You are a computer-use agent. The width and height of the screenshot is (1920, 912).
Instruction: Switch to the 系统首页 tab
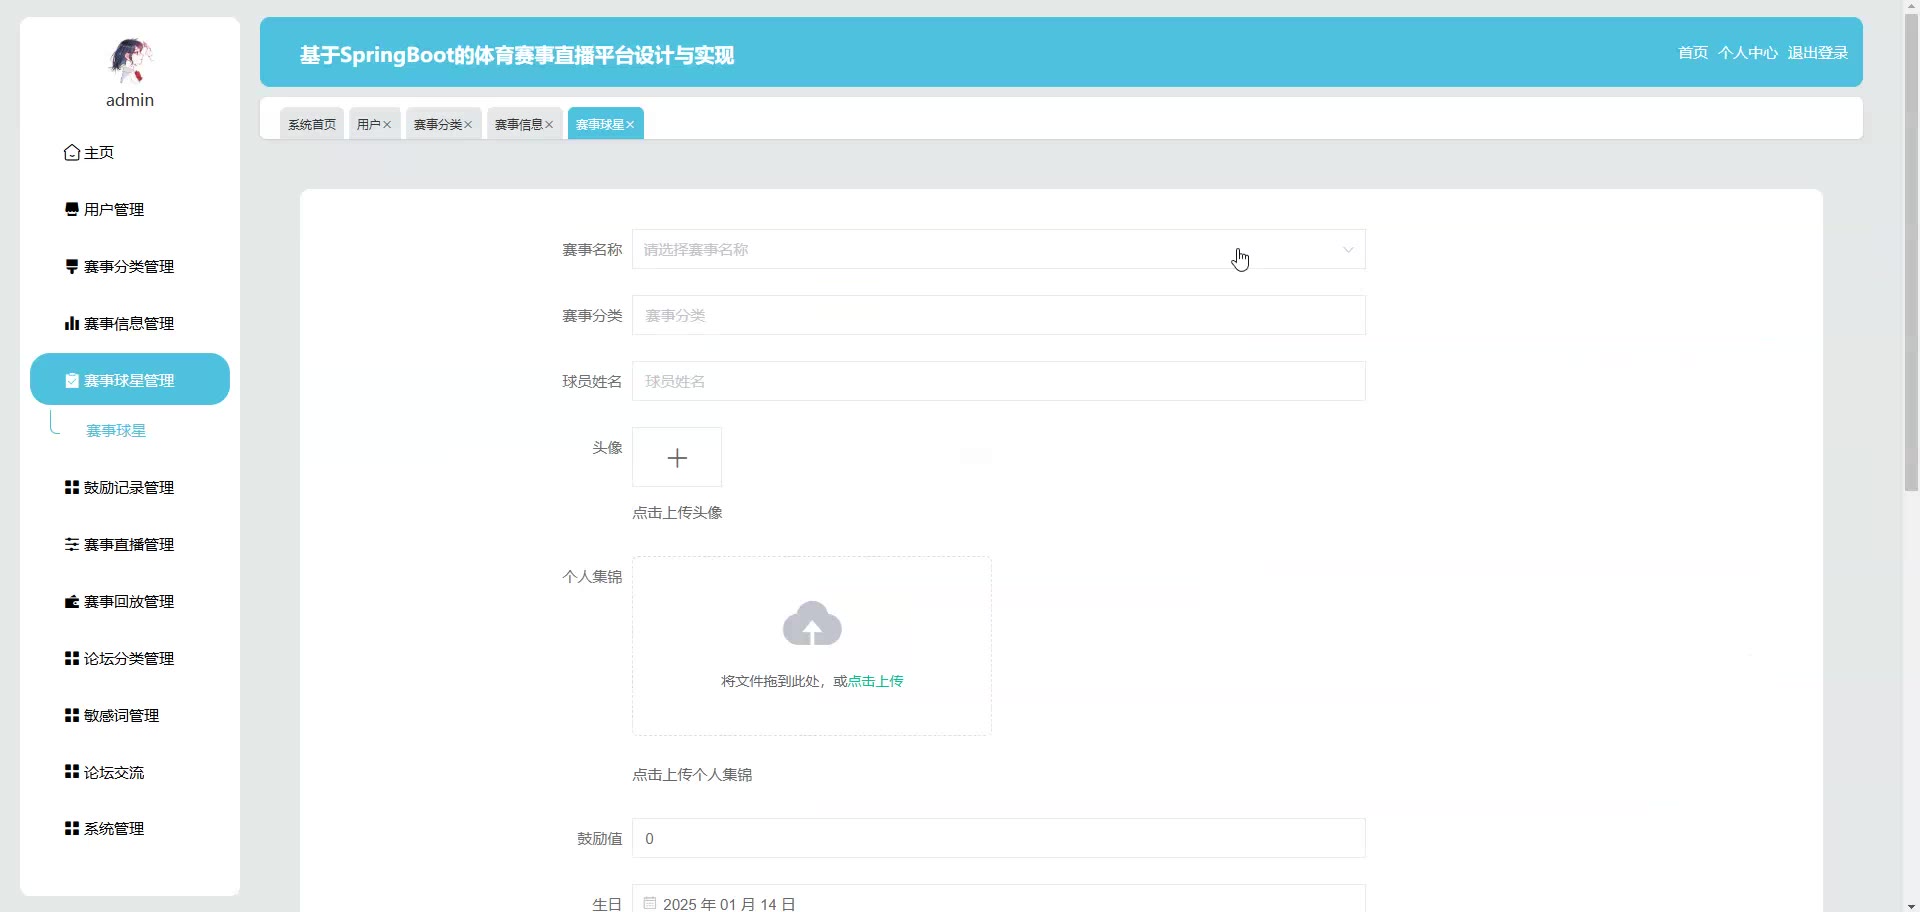312,125
